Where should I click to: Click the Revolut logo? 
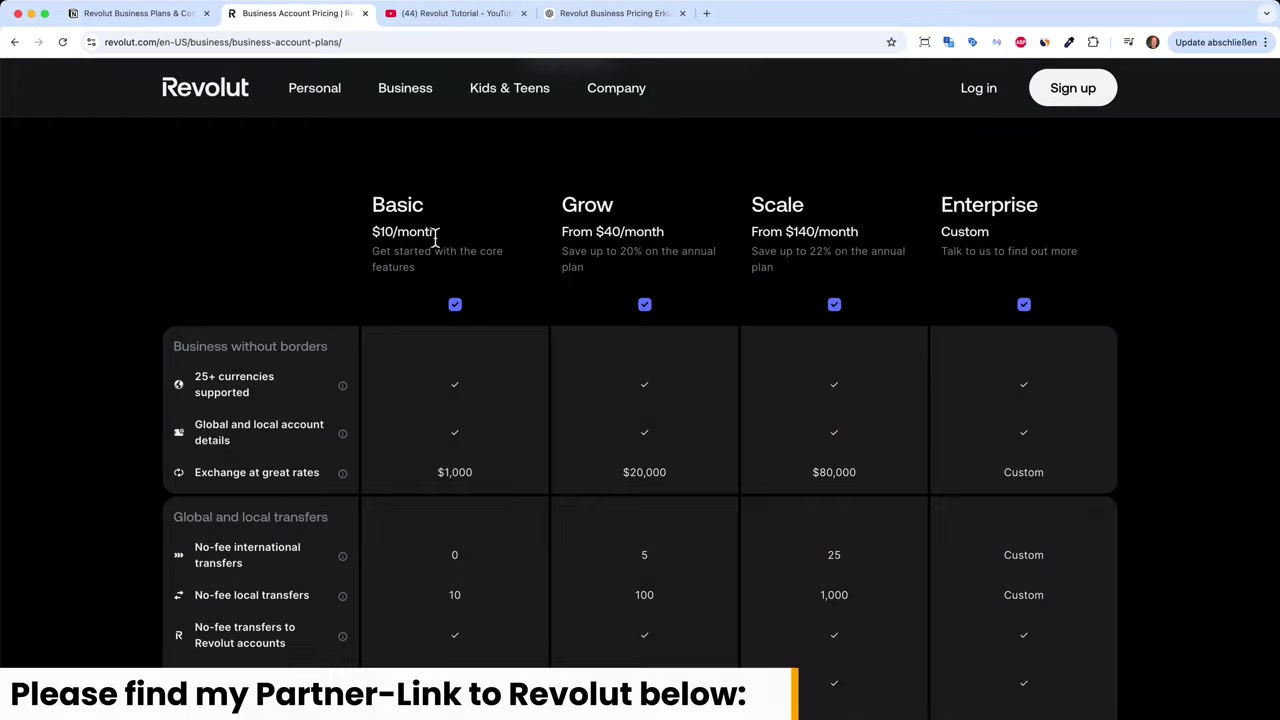tap(205, 88)
